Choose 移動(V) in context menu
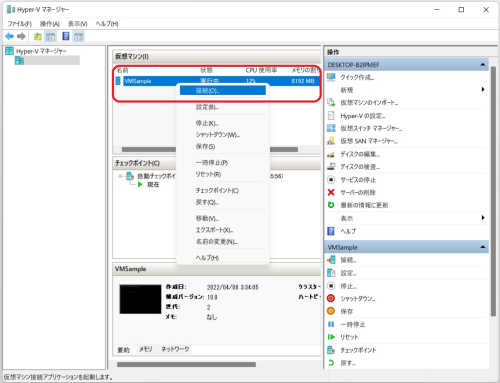This screenshot has height=383, width=500. (x=223, y=219)
